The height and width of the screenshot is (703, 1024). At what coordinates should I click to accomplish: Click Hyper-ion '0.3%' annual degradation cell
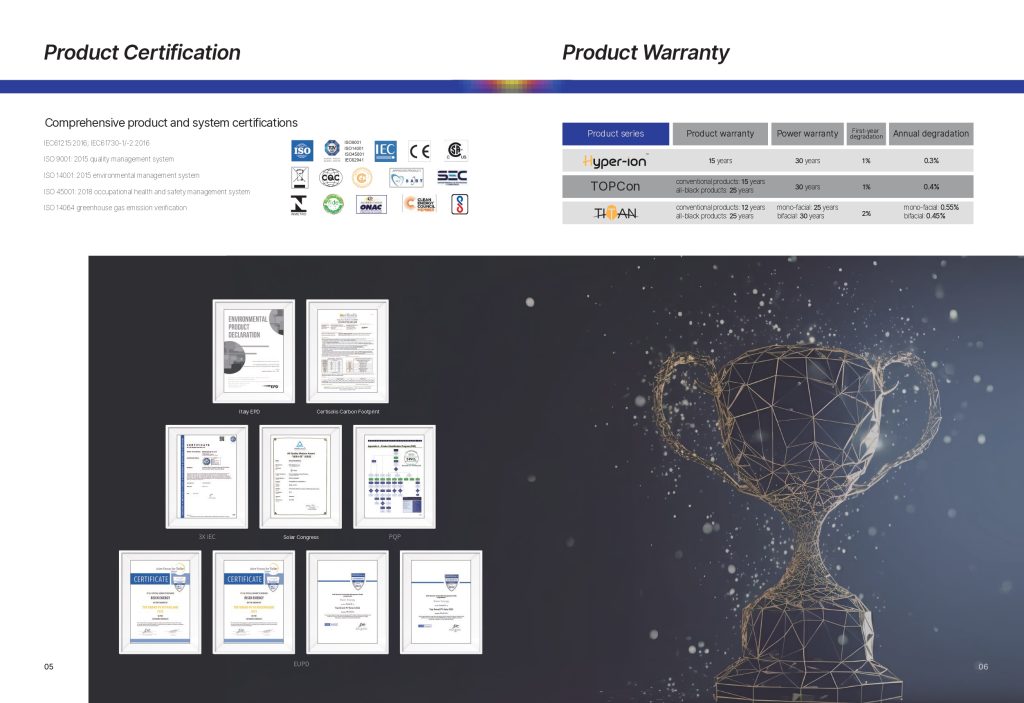coord(931,161)
